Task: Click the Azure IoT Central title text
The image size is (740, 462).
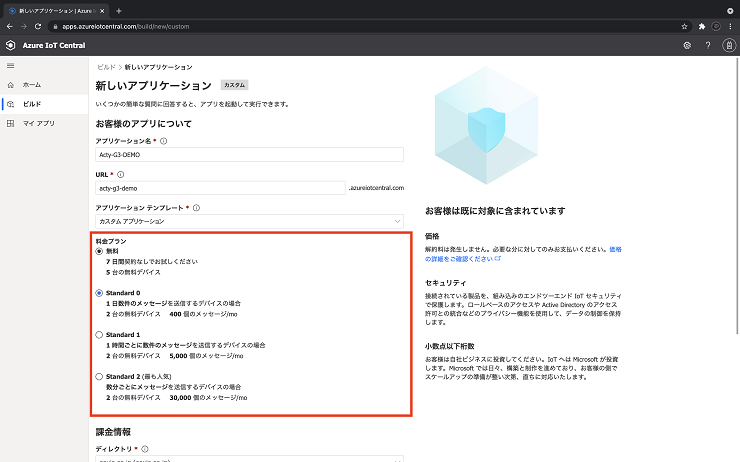Action: pos(54,45)
